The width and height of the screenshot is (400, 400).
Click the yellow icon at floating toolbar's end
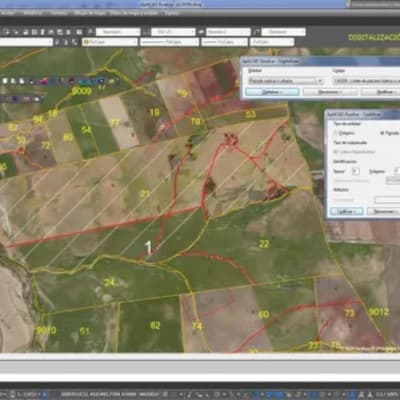112,81
